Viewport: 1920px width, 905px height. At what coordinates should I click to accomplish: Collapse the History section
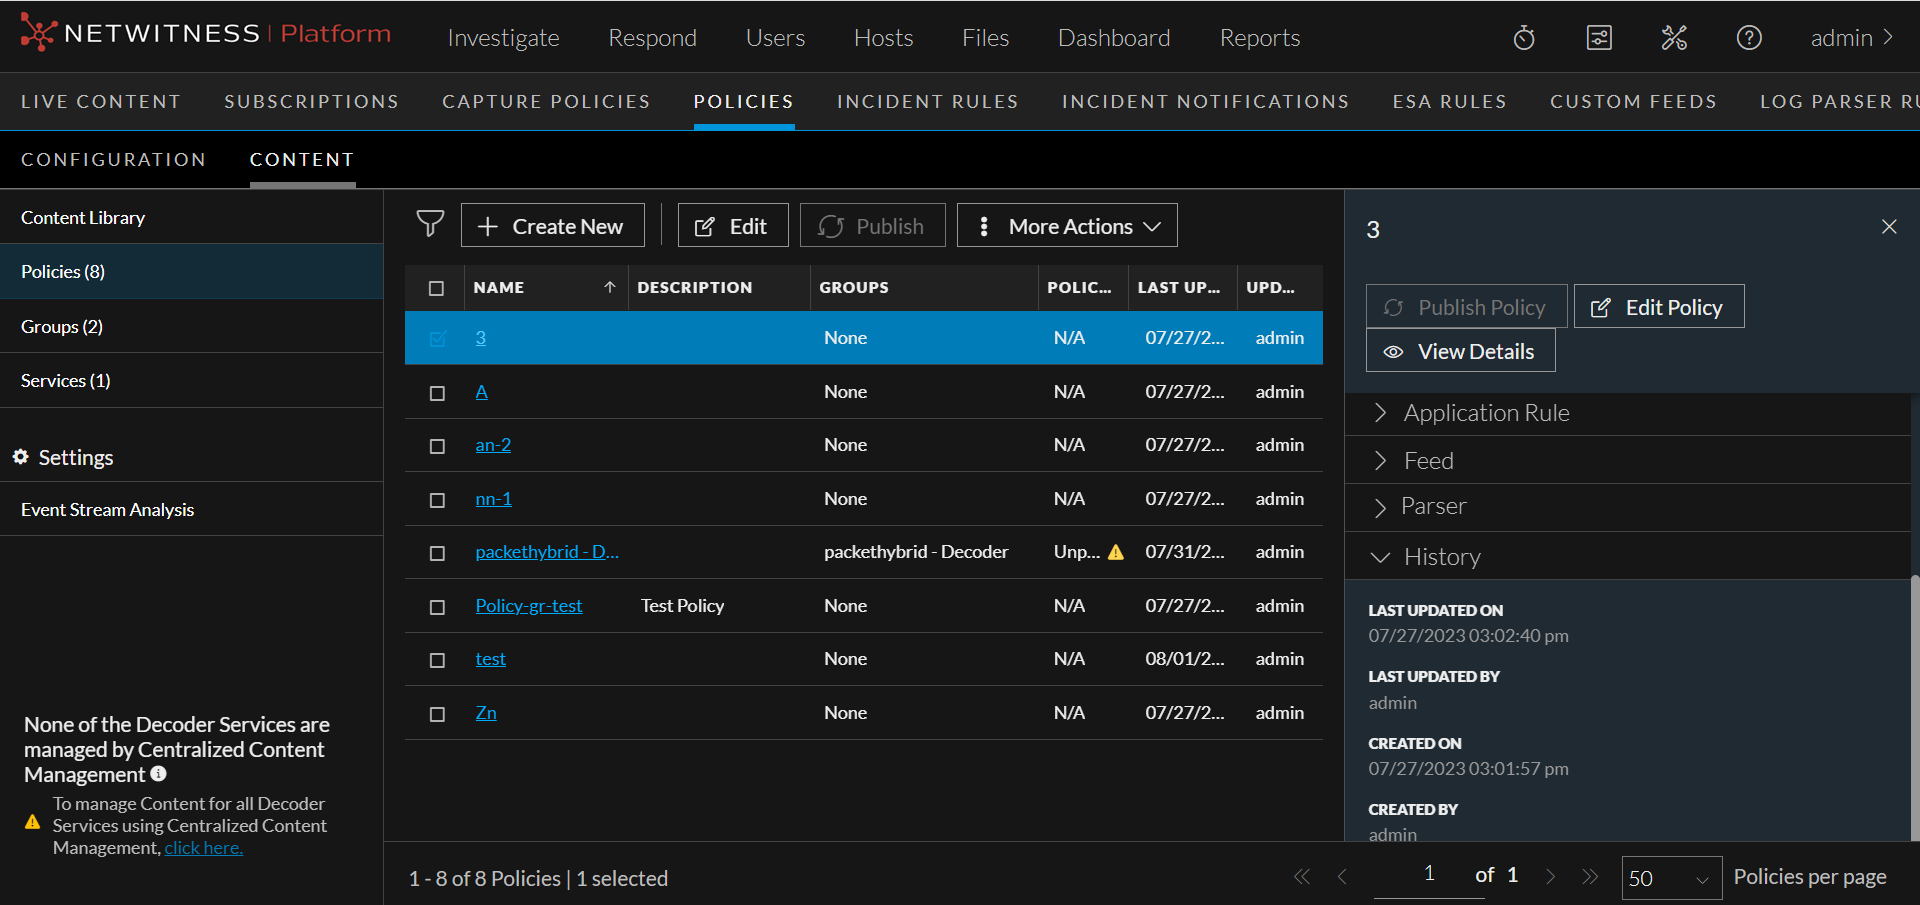point(1441,557)
